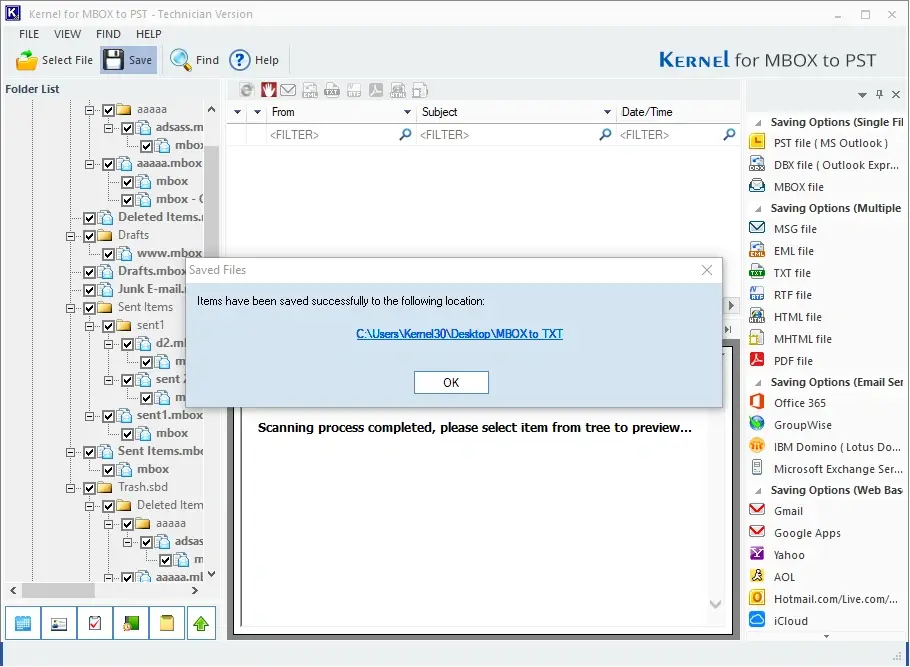Image resolution: width=910 pixels, height=667 pixels.
Task: Click the folder list vertical scrollbar thumb
Action: pyautogui.click(x=211, y=203)
